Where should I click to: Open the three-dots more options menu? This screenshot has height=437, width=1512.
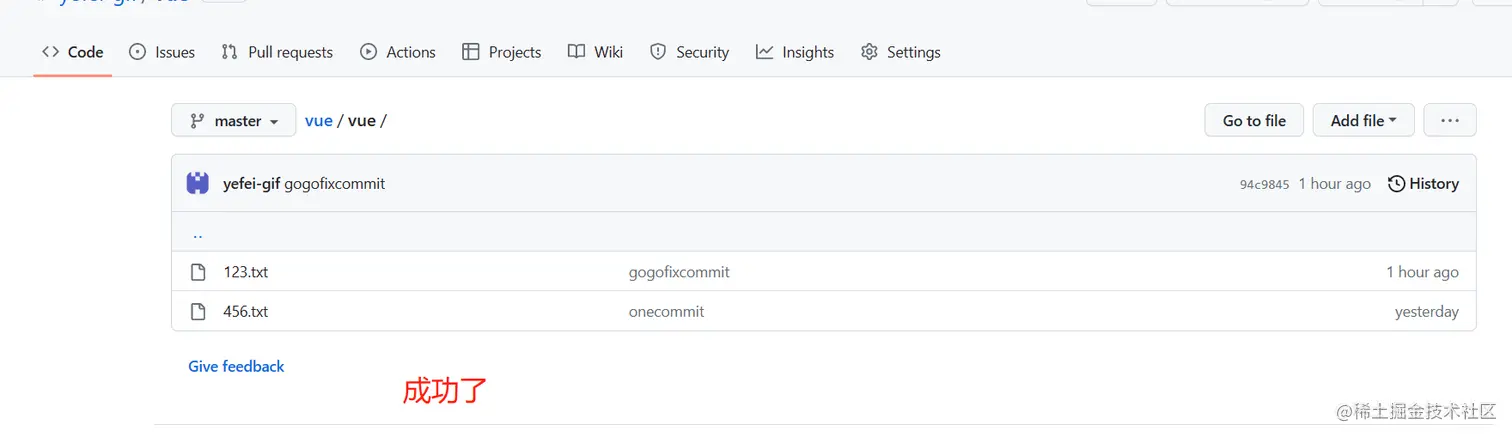(x=1450, y=121)
